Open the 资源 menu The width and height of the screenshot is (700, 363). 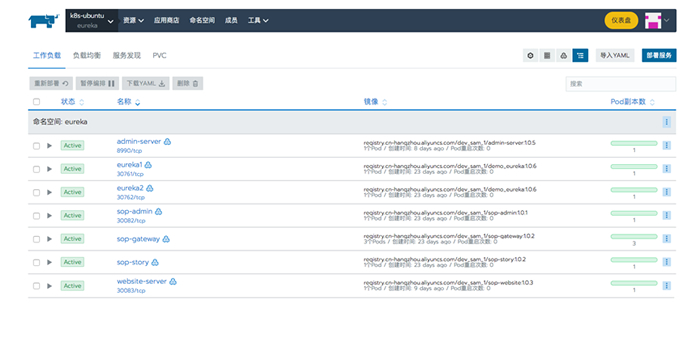point(133,21)
